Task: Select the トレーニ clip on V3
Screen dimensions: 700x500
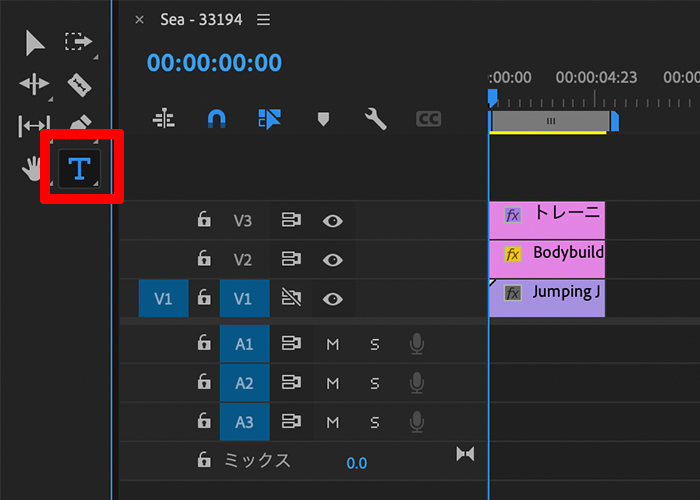Action: click(x=547, y=220)
